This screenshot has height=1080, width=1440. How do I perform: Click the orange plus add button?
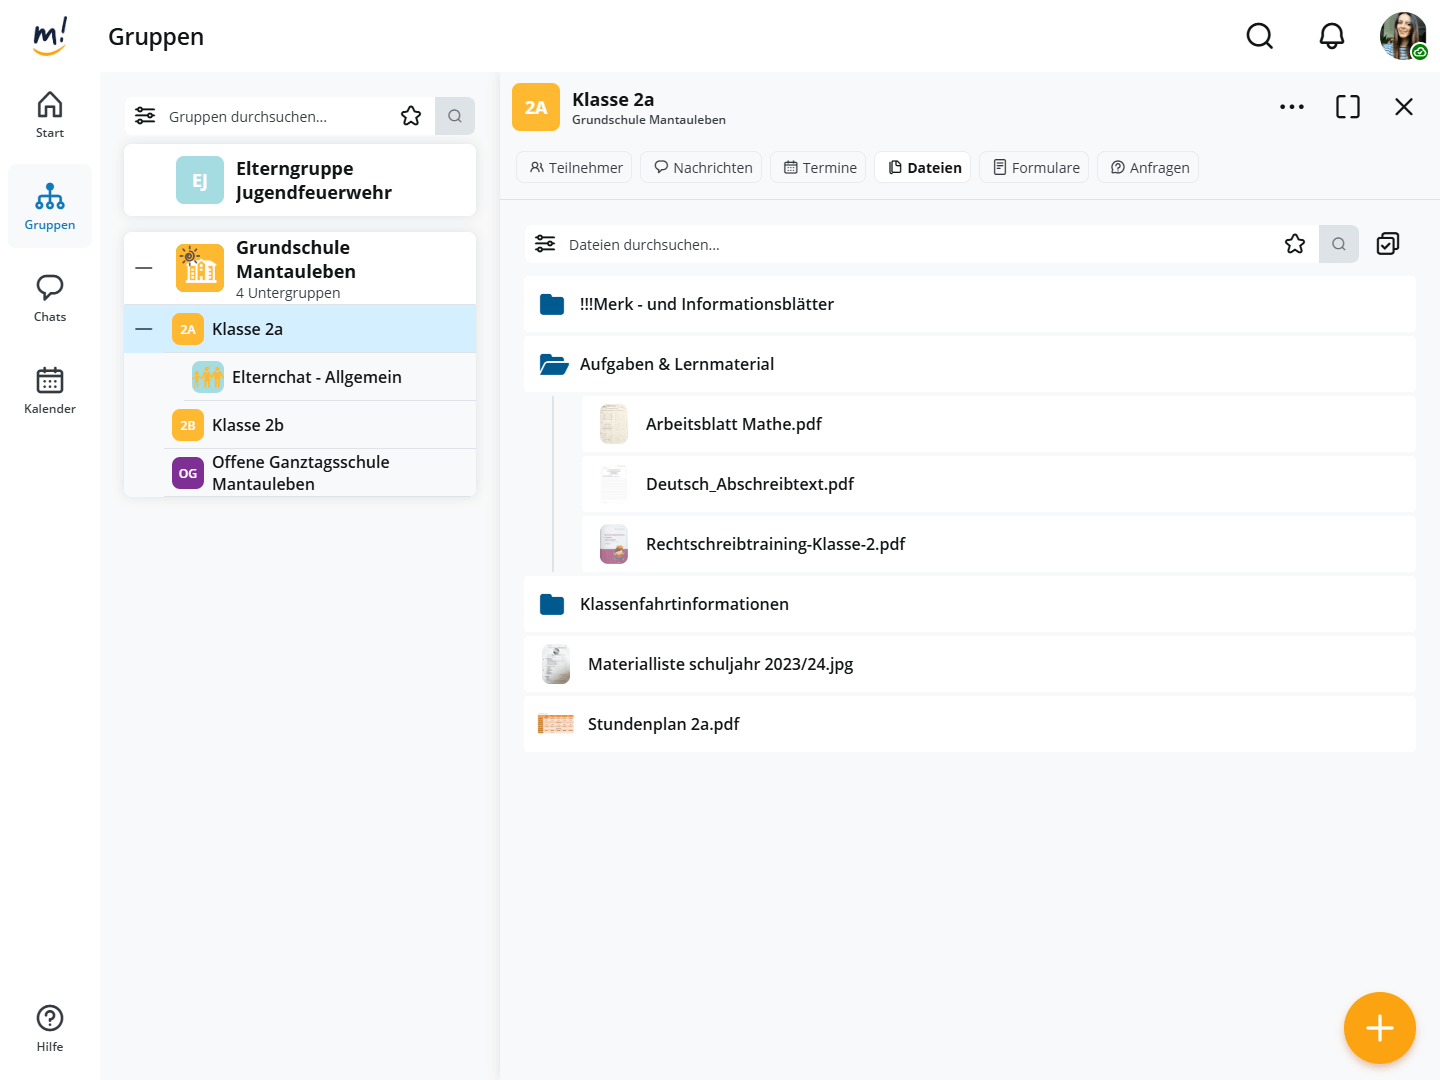[1379, 1028]
